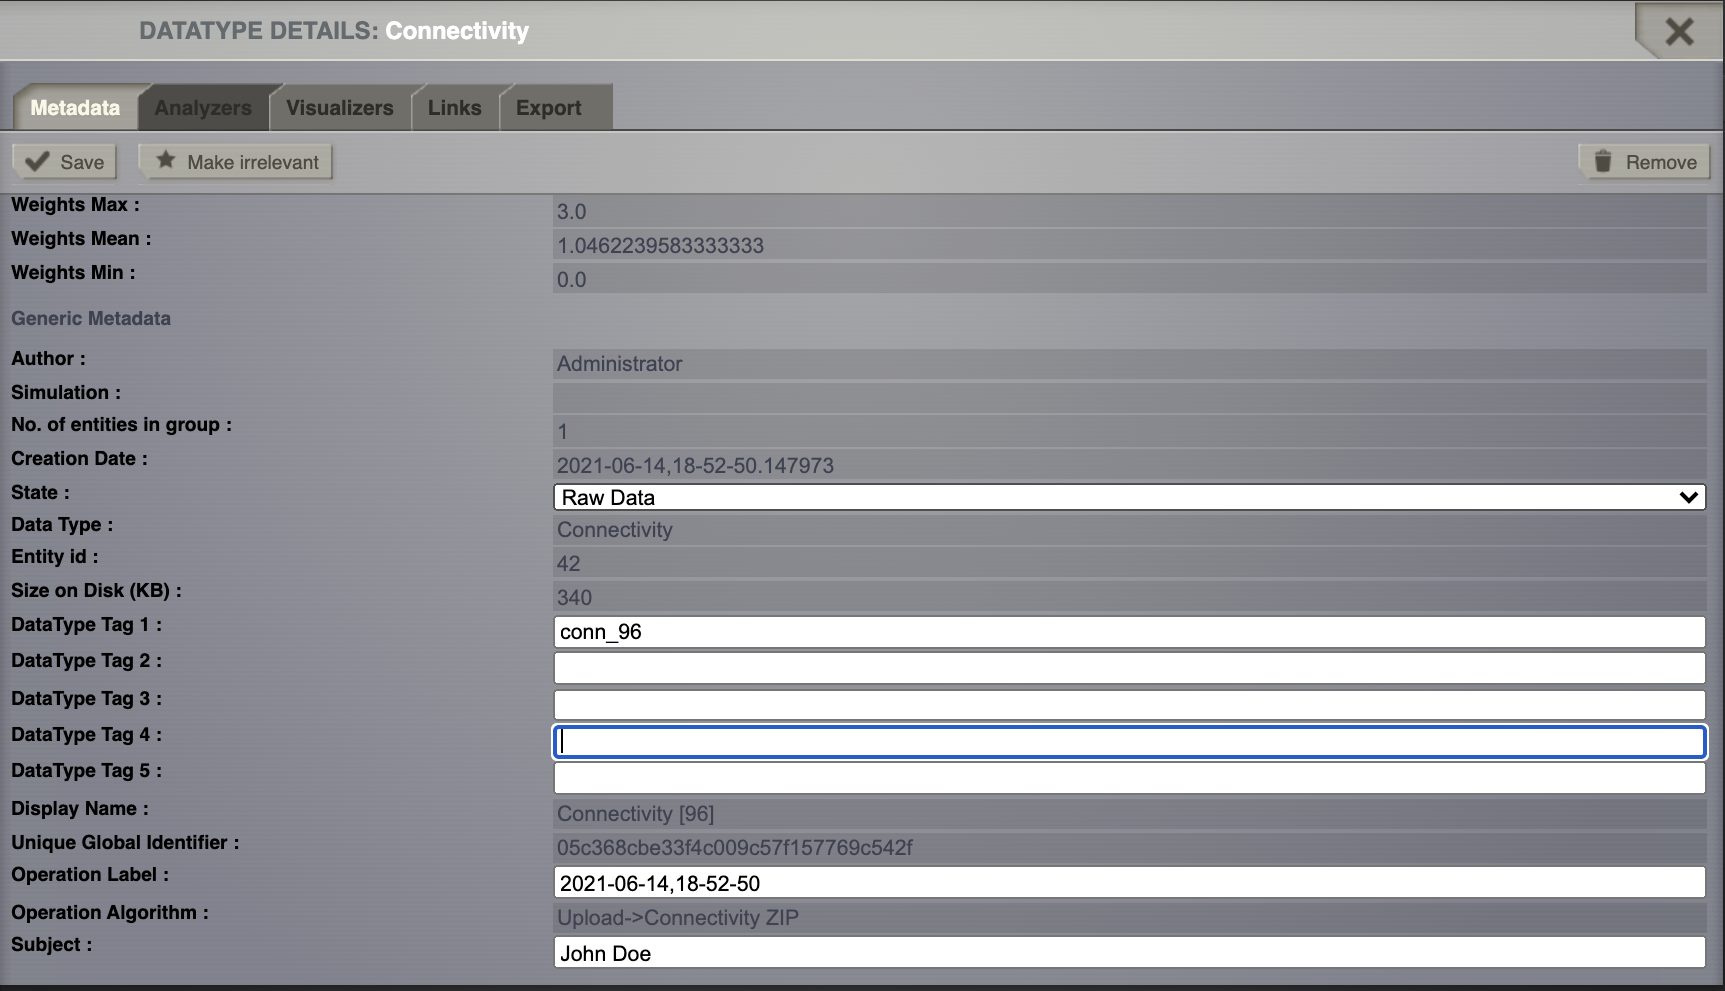1725x991 pixels.
Task: Focus the DataType Tag 5 input field
Action: click(1130, 778)
